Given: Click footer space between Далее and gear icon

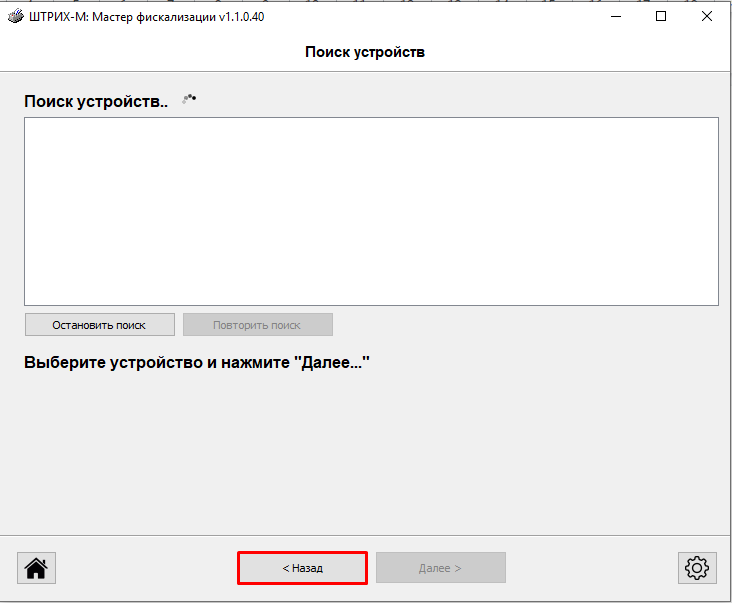Looking at the screenshot, I should pos(590,568).
